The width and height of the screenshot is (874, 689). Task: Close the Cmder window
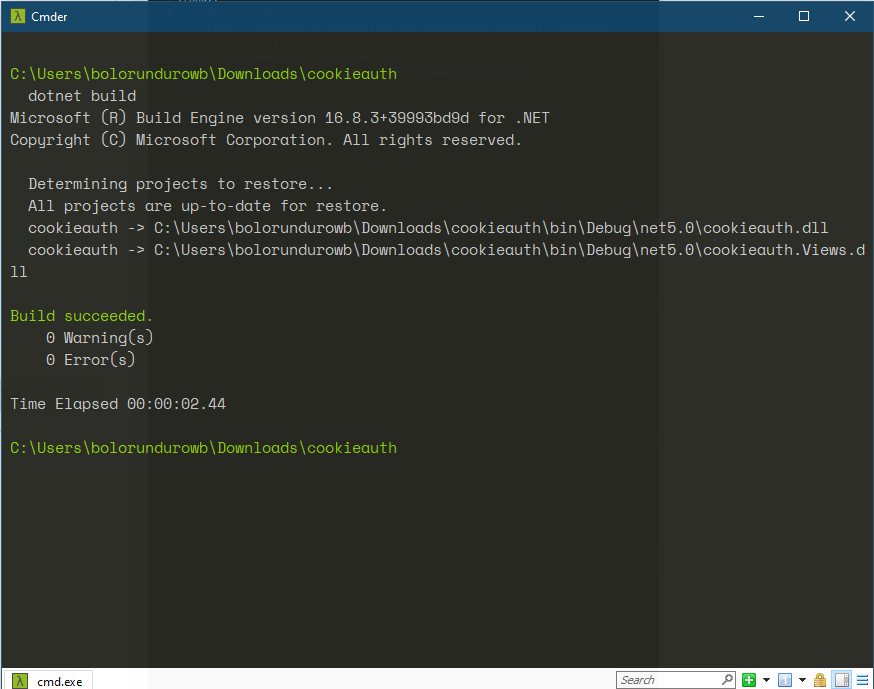point(849,16)
